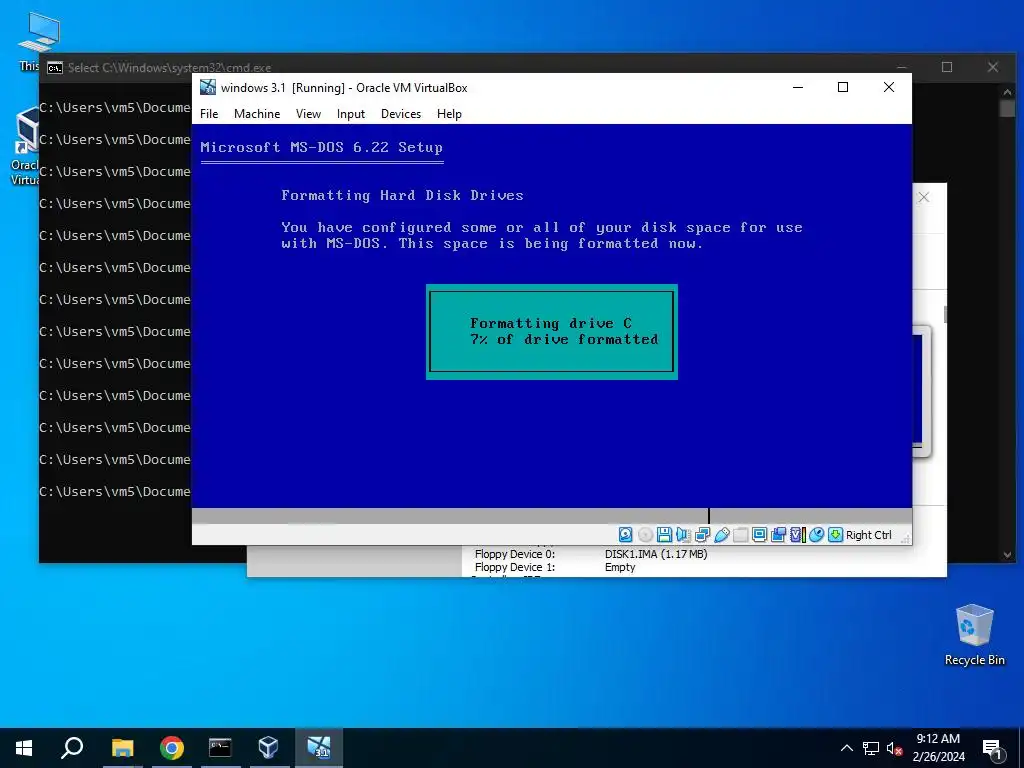The height and width of the screenshot is (768, 1024).
Task: Click the 'Floppy Device 0:' label
Action: point(515,554)
